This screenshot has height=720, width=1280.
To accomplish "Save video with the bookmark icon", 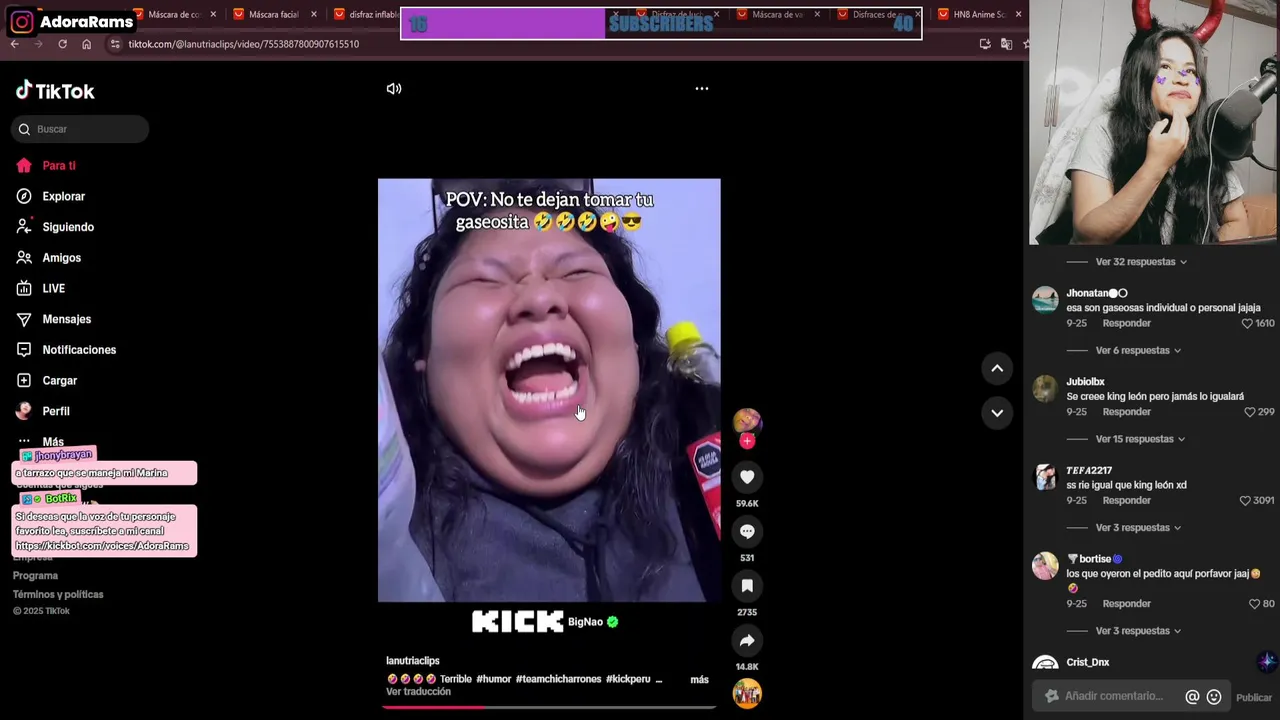I will pos(747,585).
